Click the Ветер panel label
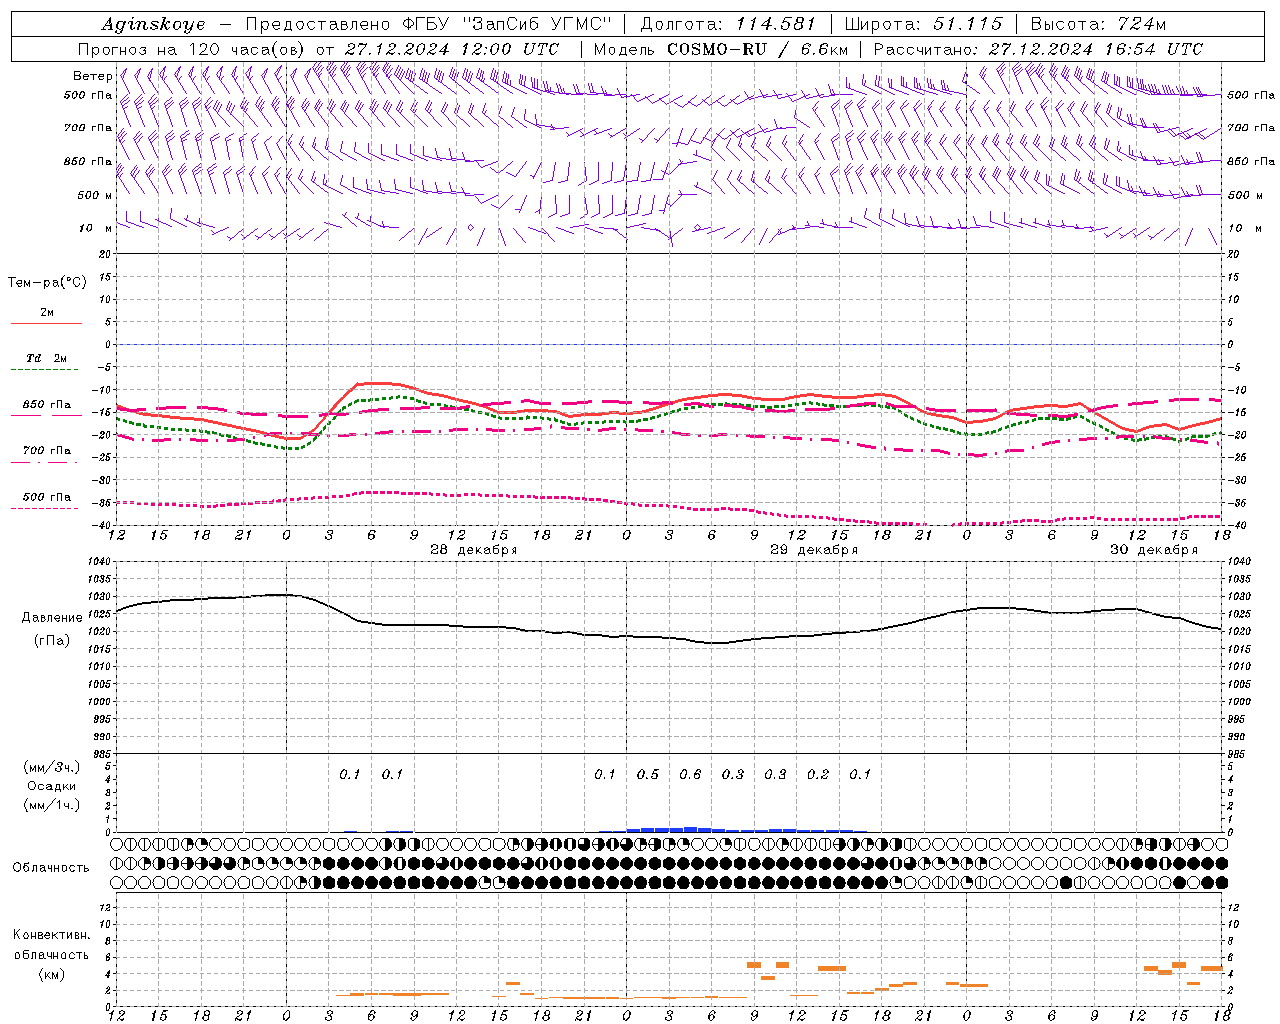 coord(93,76)
